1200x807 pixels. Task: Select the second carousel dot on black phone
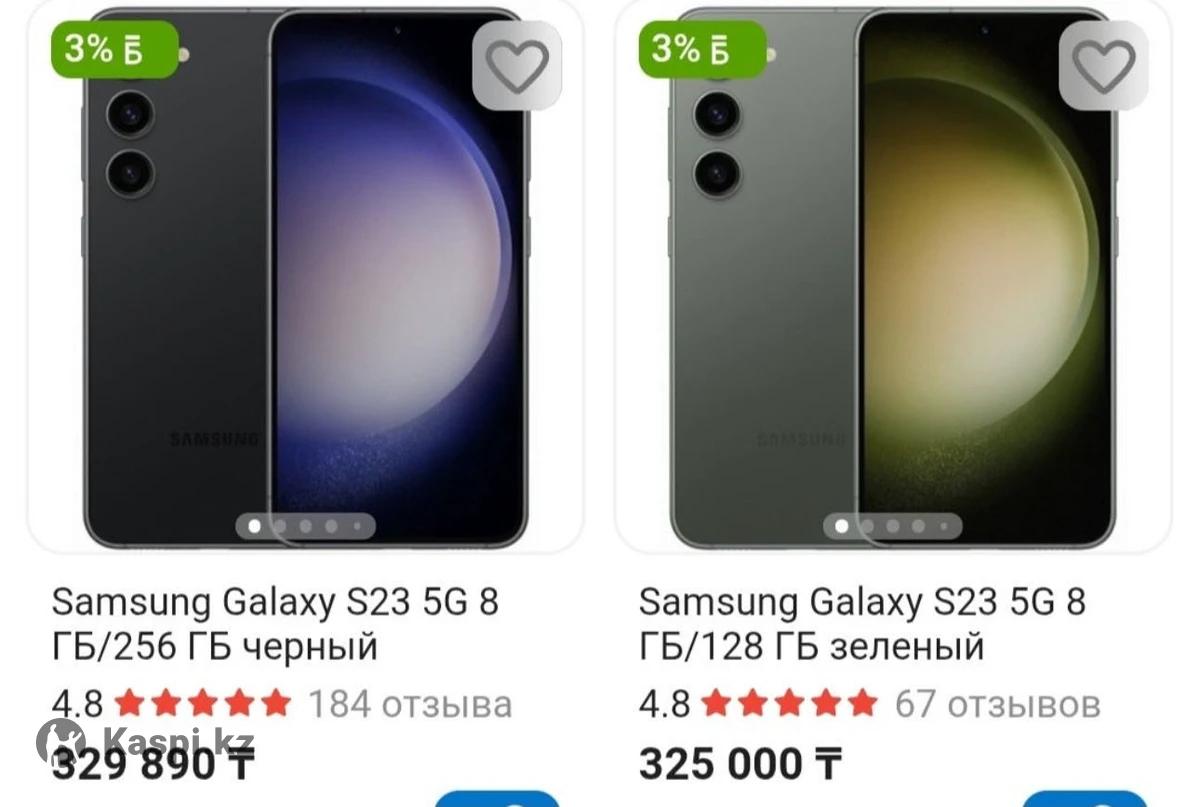pos(280,526)
